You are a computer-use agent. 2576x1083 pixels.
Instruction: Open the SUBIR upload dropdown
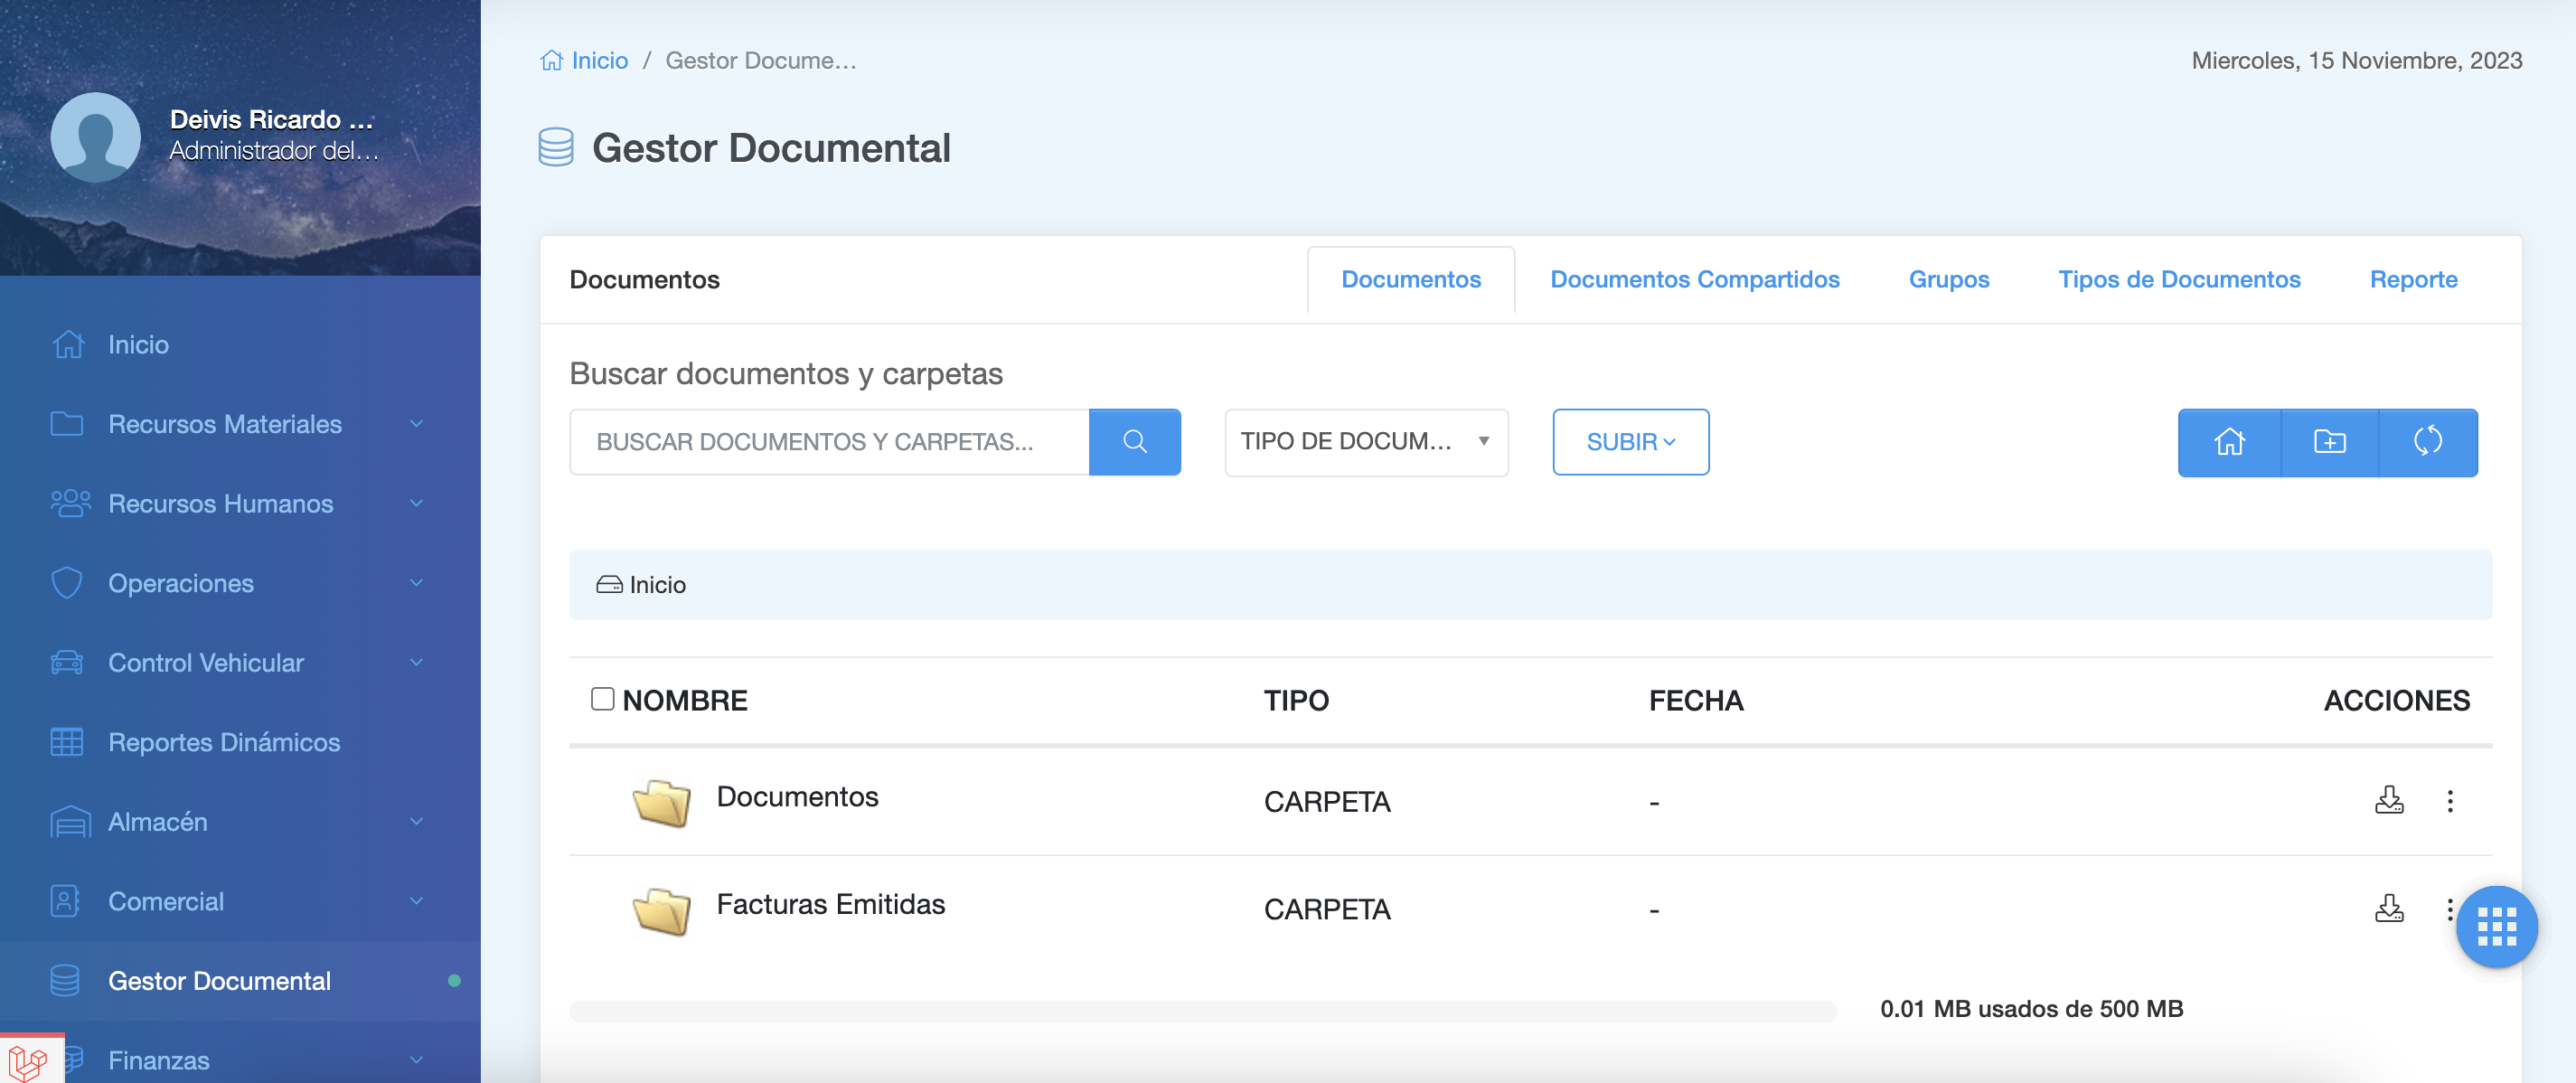tap(1630, 441)
